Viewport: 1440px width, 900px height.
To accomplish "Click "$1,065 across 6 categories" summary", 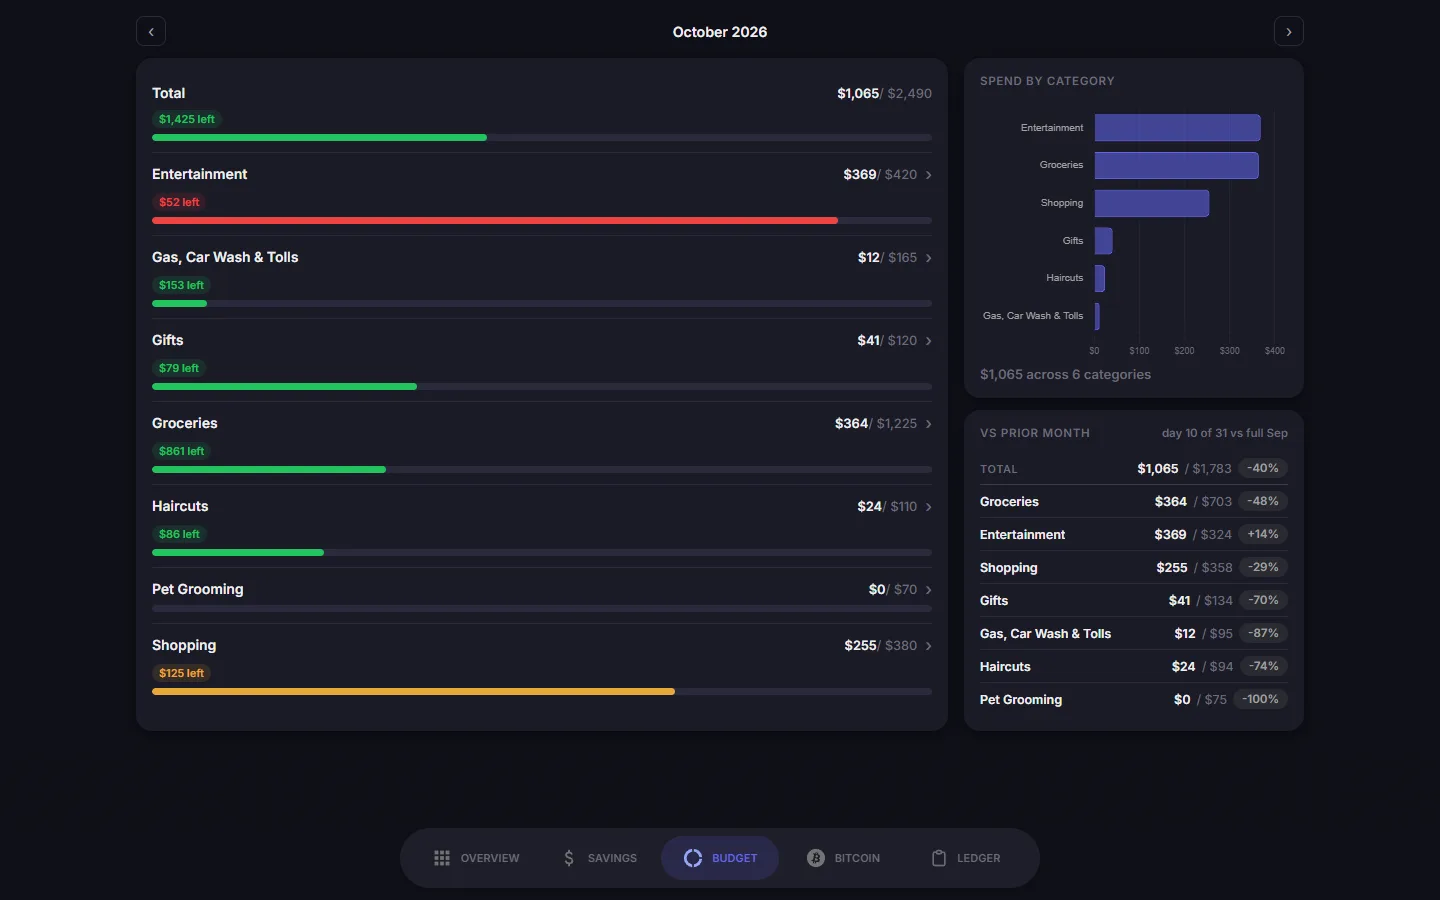I will click(1065, 374).
